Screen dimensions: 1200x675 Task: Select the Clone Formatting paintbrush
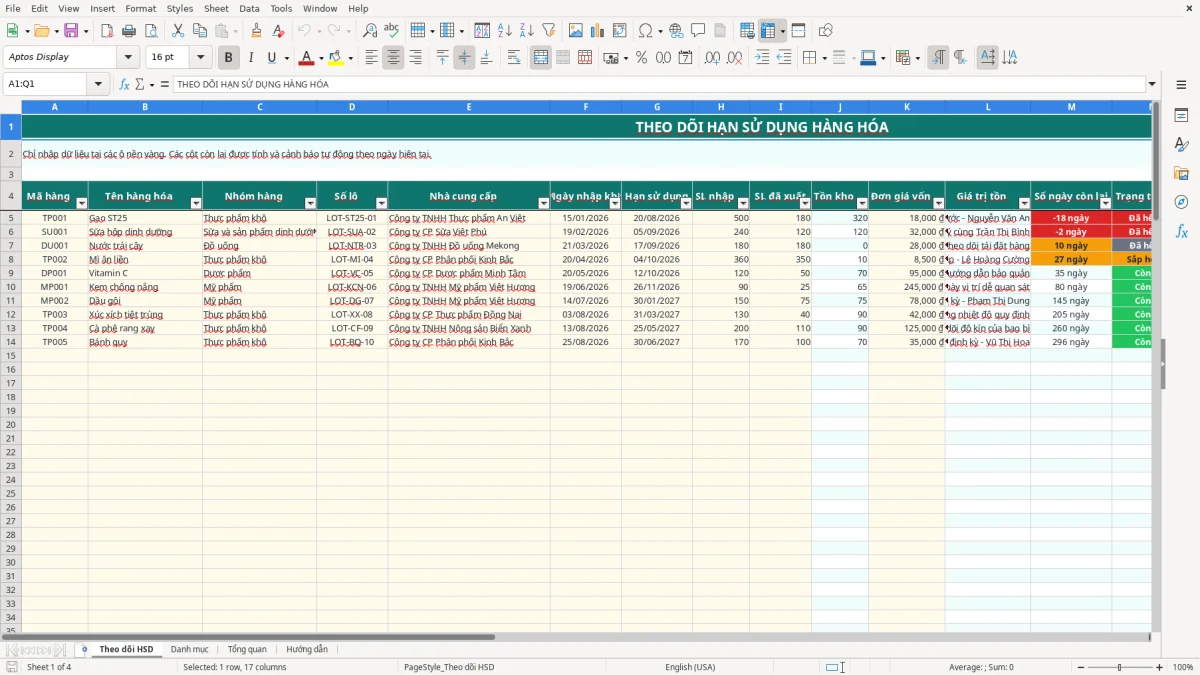click(x=256, y=31)
